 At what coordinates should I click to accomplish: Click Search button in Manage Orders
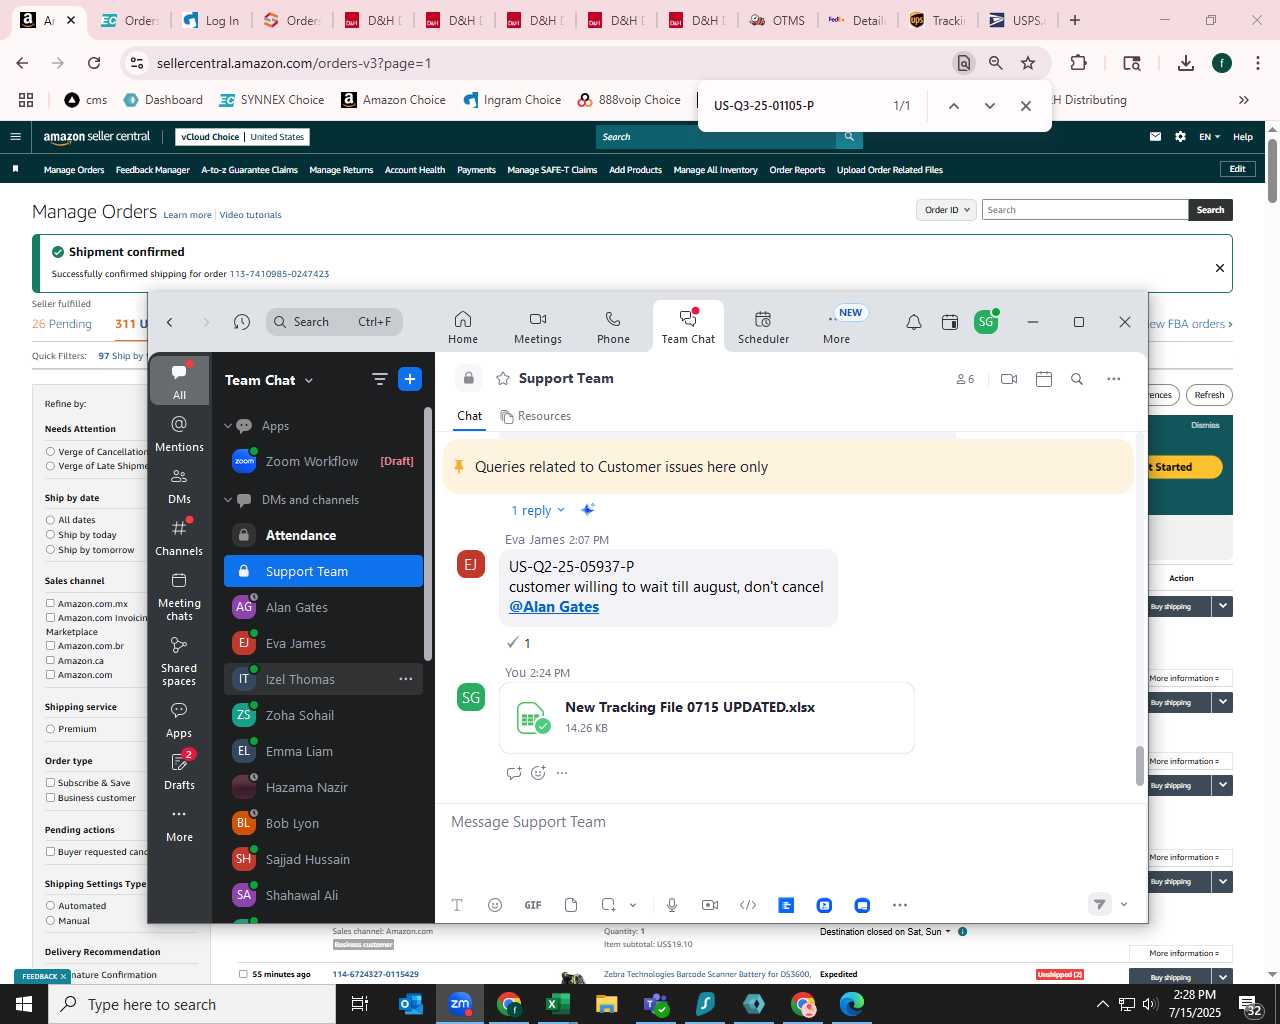[x=1211, y=210]
